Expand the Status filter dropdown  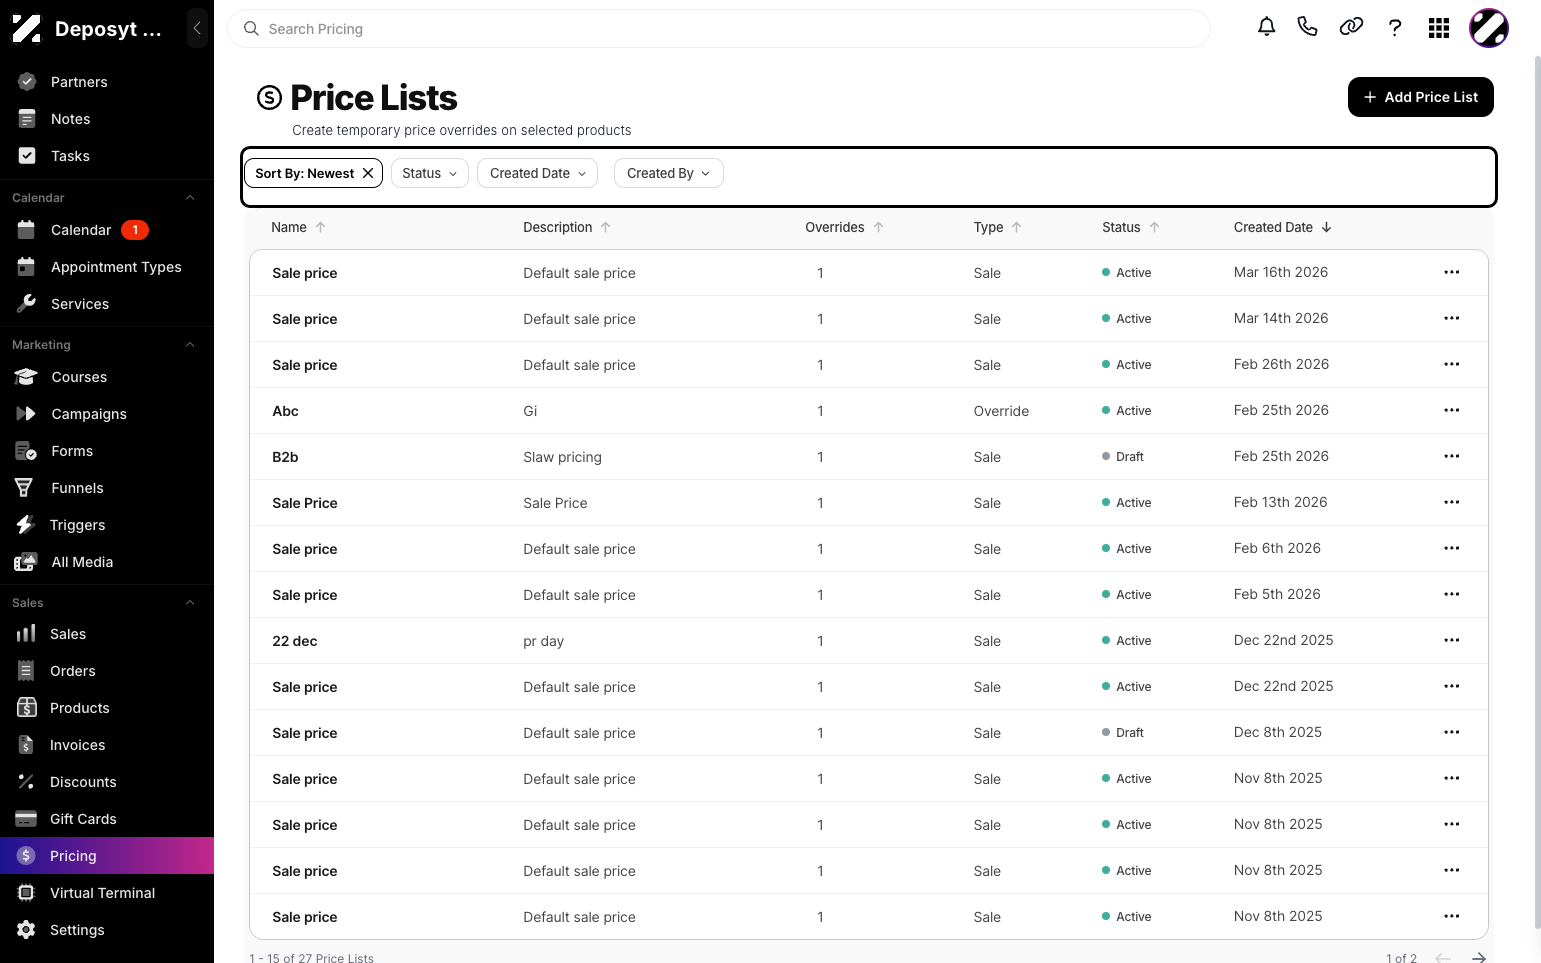[429, 173]
